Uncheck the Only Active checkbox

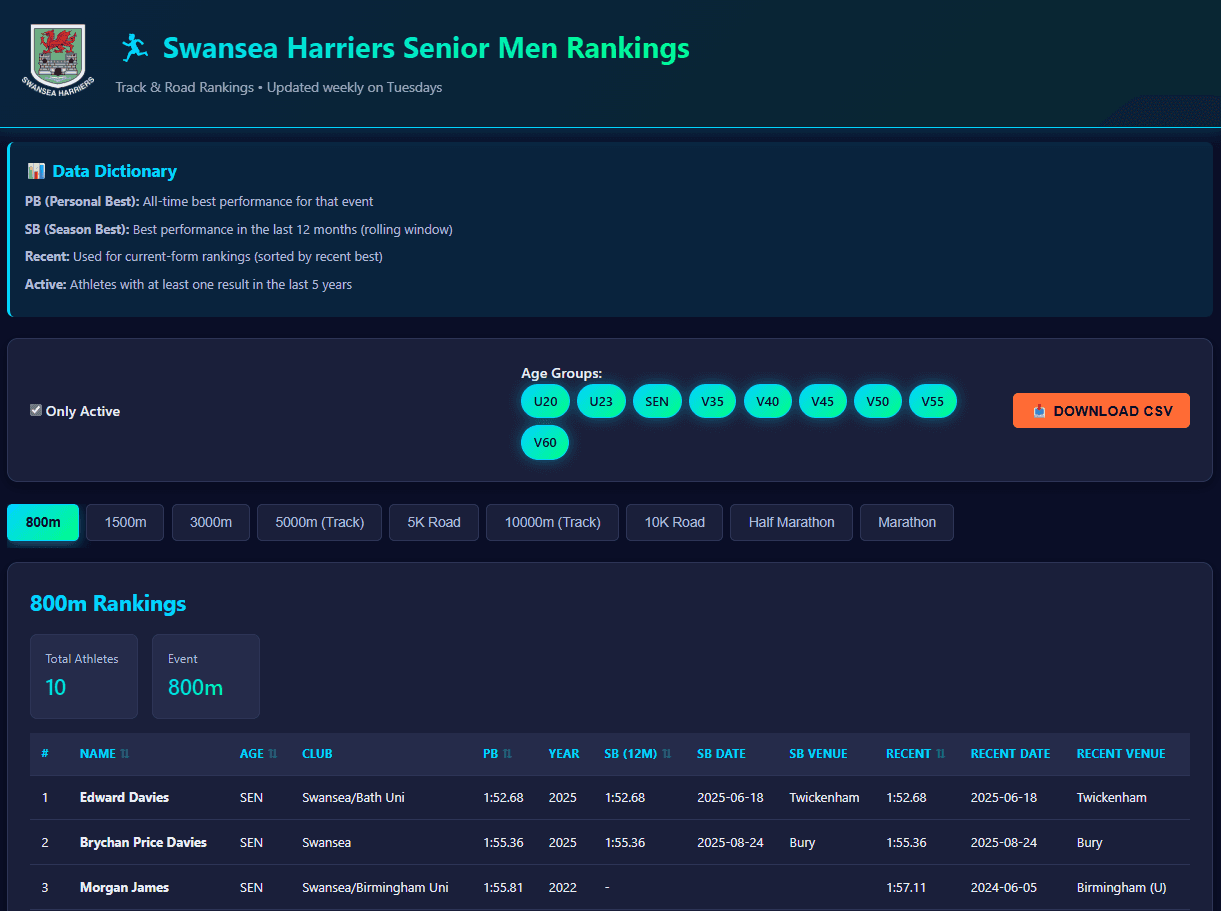[x=36, y=410]
